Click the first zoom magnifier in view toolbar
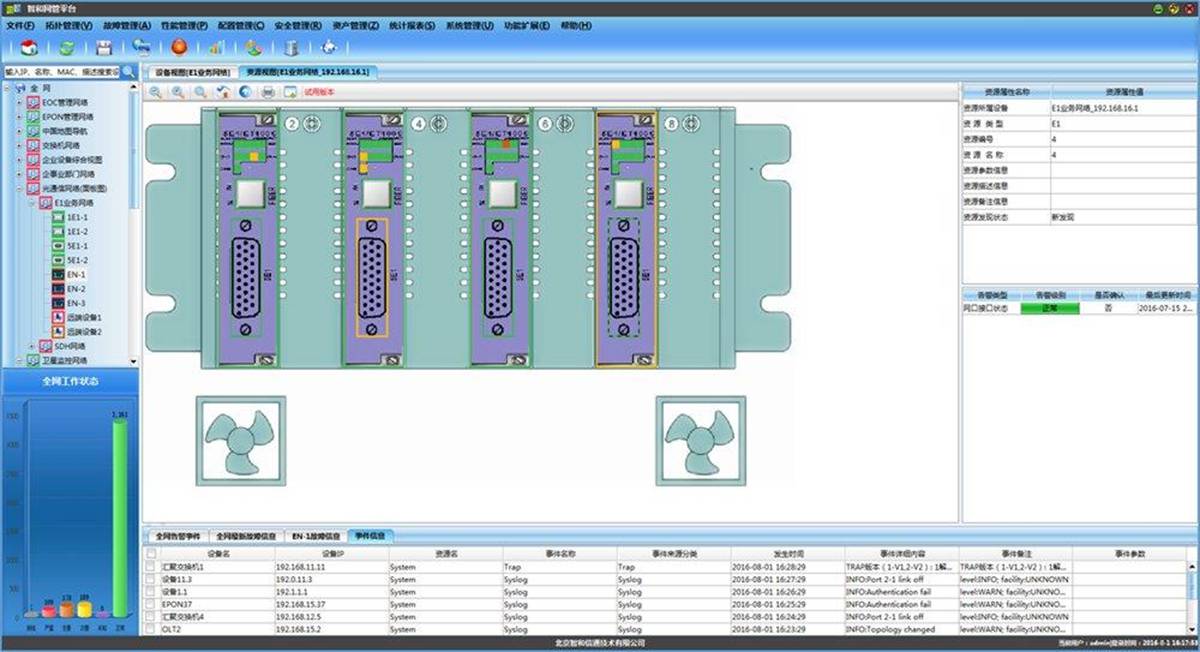This screenshot has height=652, width=1200. 157,92
